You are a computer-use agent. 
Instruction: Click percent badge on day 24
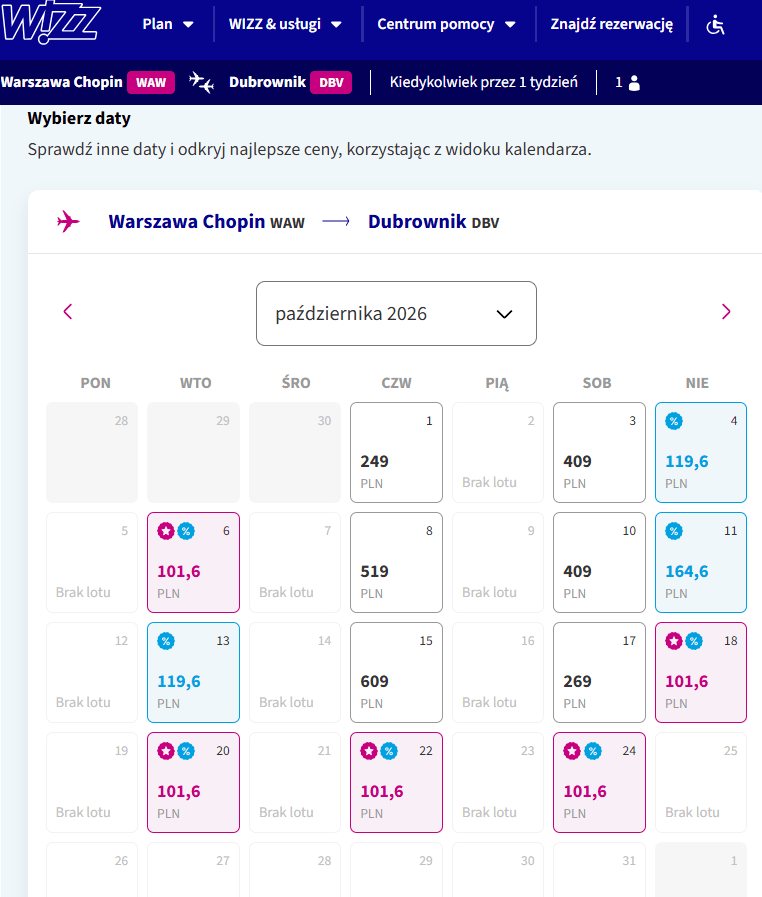click(593, 751)
